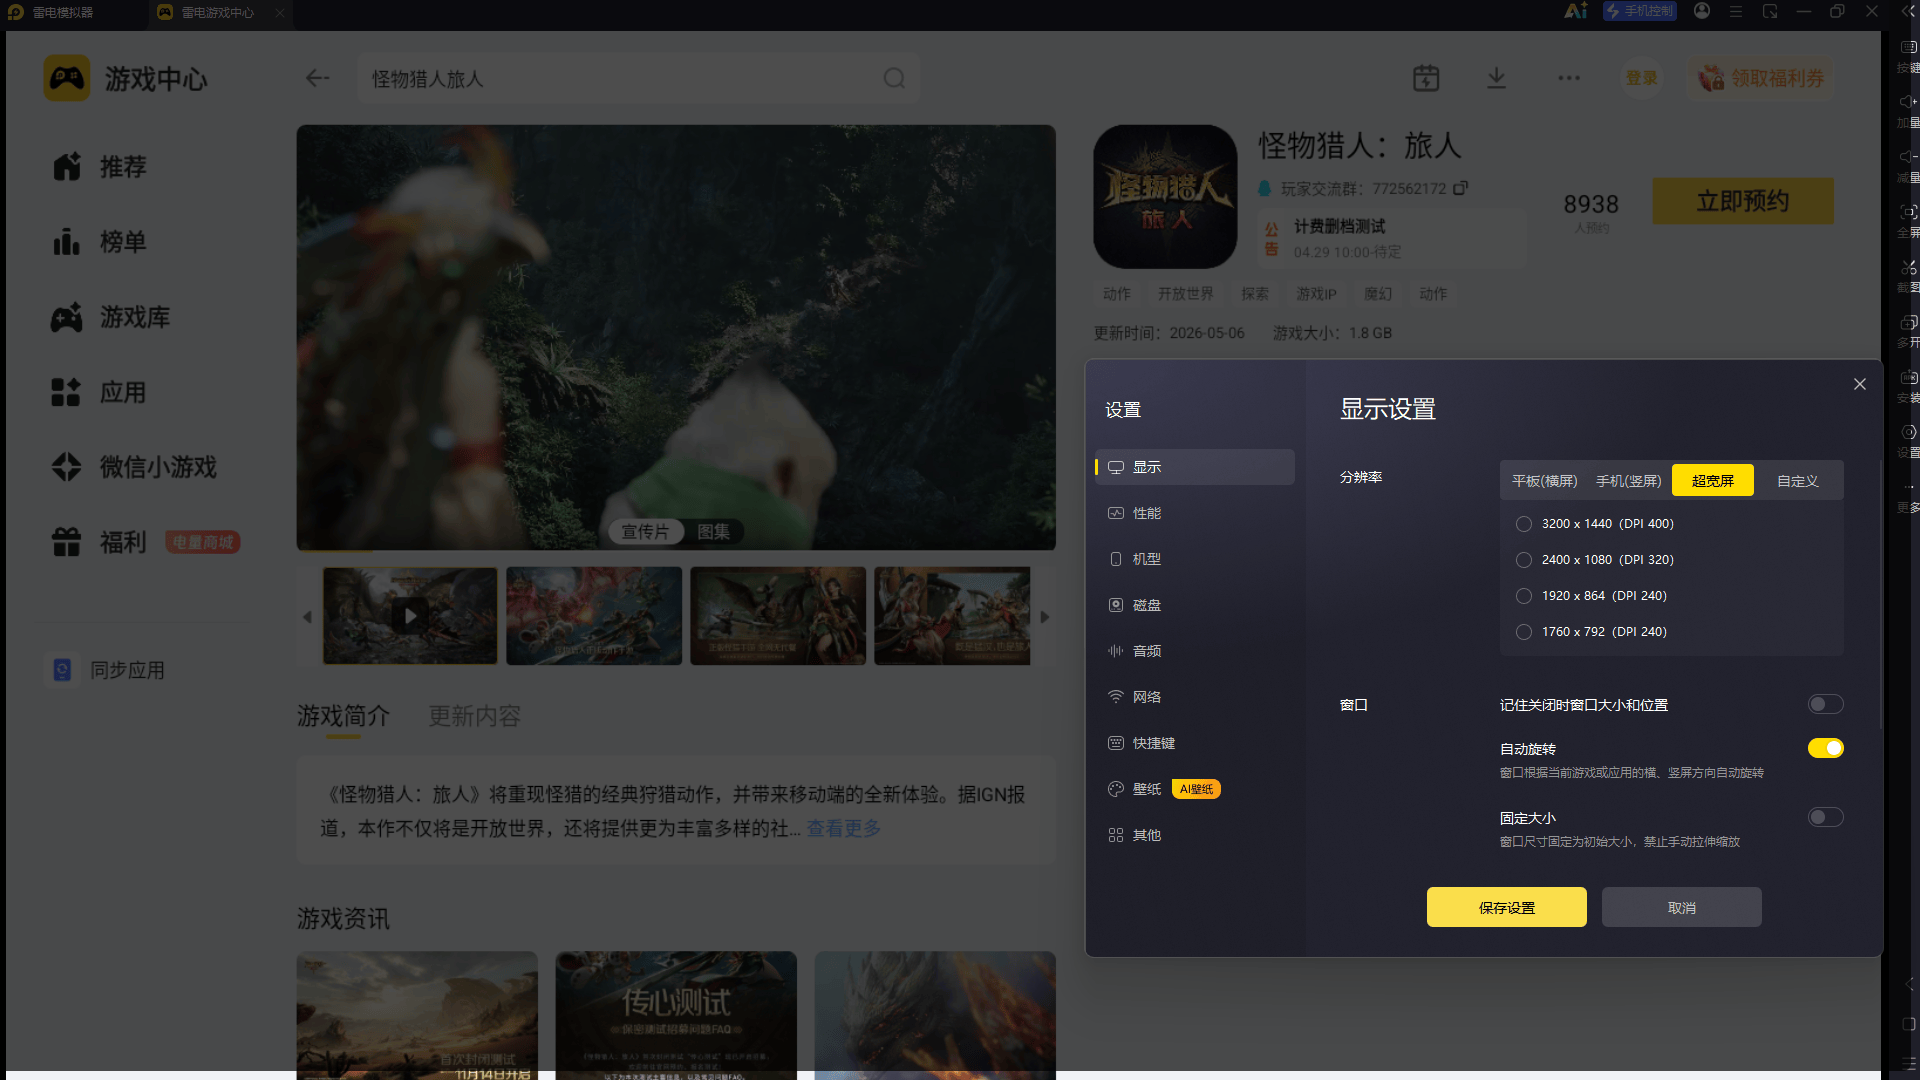Open 网络 settings category
The width and height of the screenshot is (1920, 1080).
(1195, 697)
